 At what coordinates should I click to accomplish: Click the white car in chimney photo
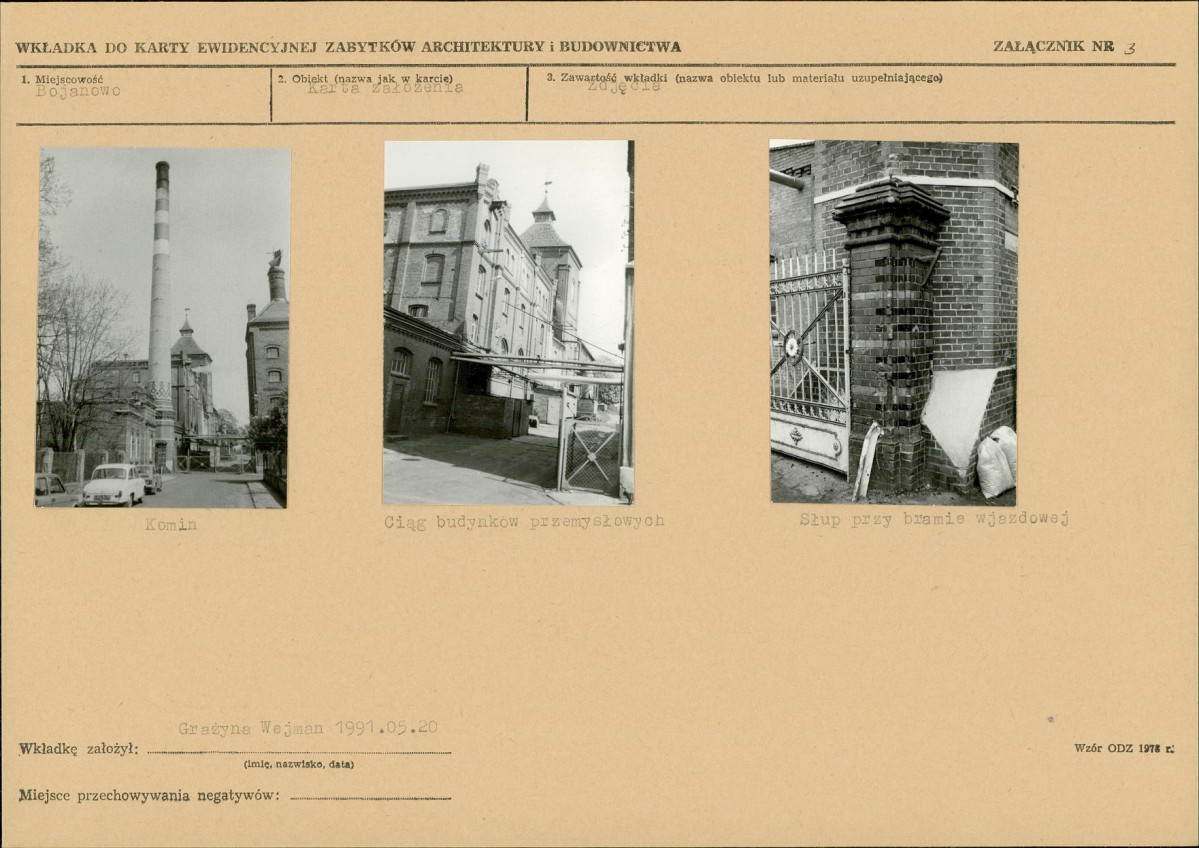113,485
